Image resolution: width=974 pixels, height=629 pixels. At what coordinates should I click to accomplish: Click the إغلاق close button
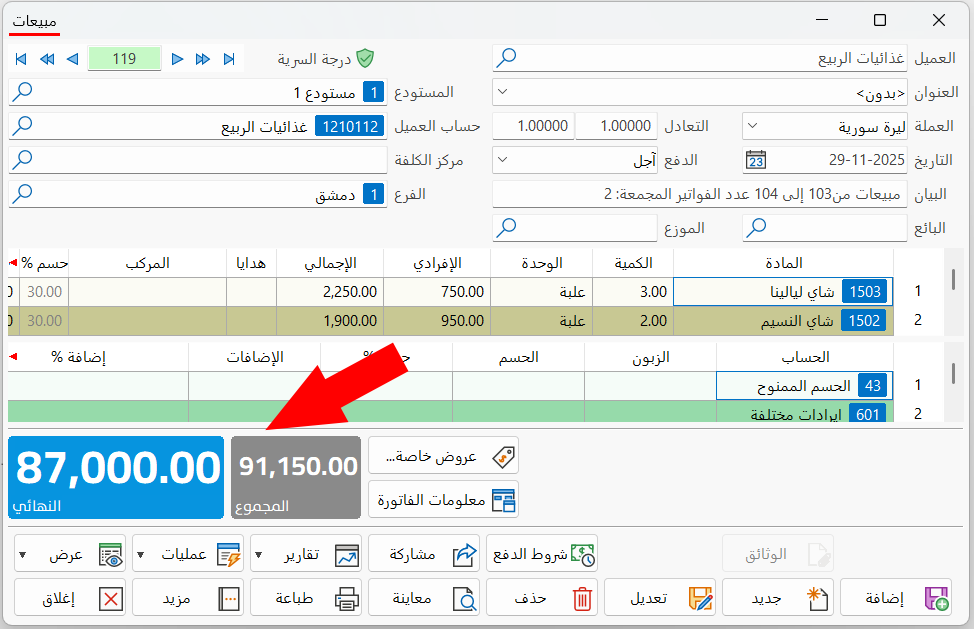70,598
